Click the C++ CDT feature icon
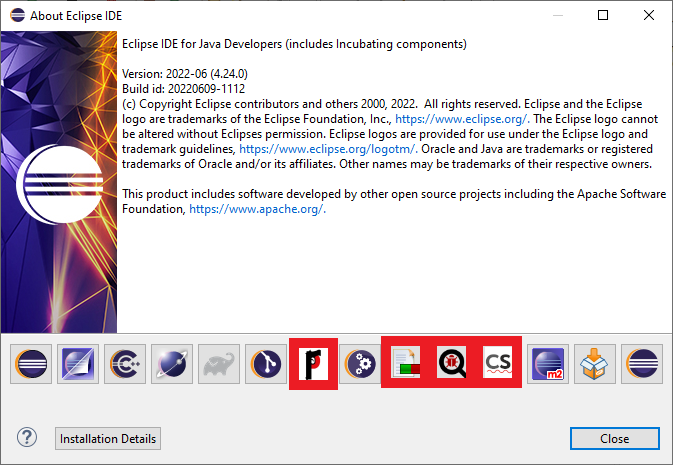The image size is (673, 465). click(x=125, y=364)
